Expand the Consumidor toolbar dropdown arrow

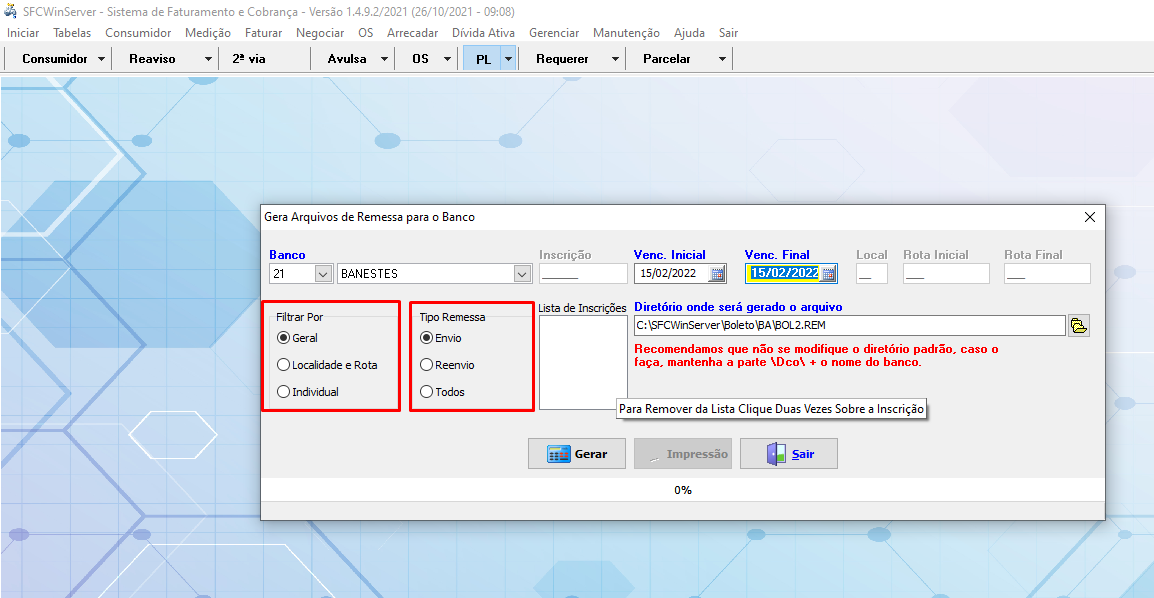click(x=101, y=59)
